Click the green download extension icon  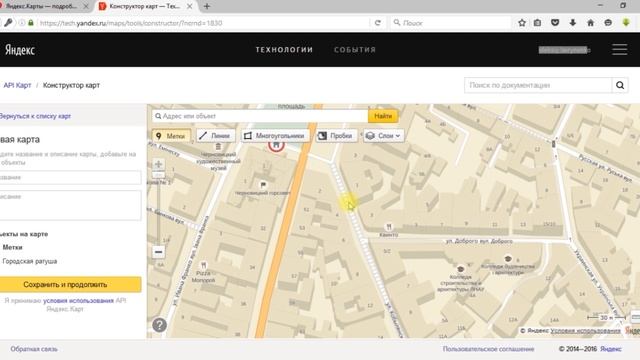tap(626, 23)
